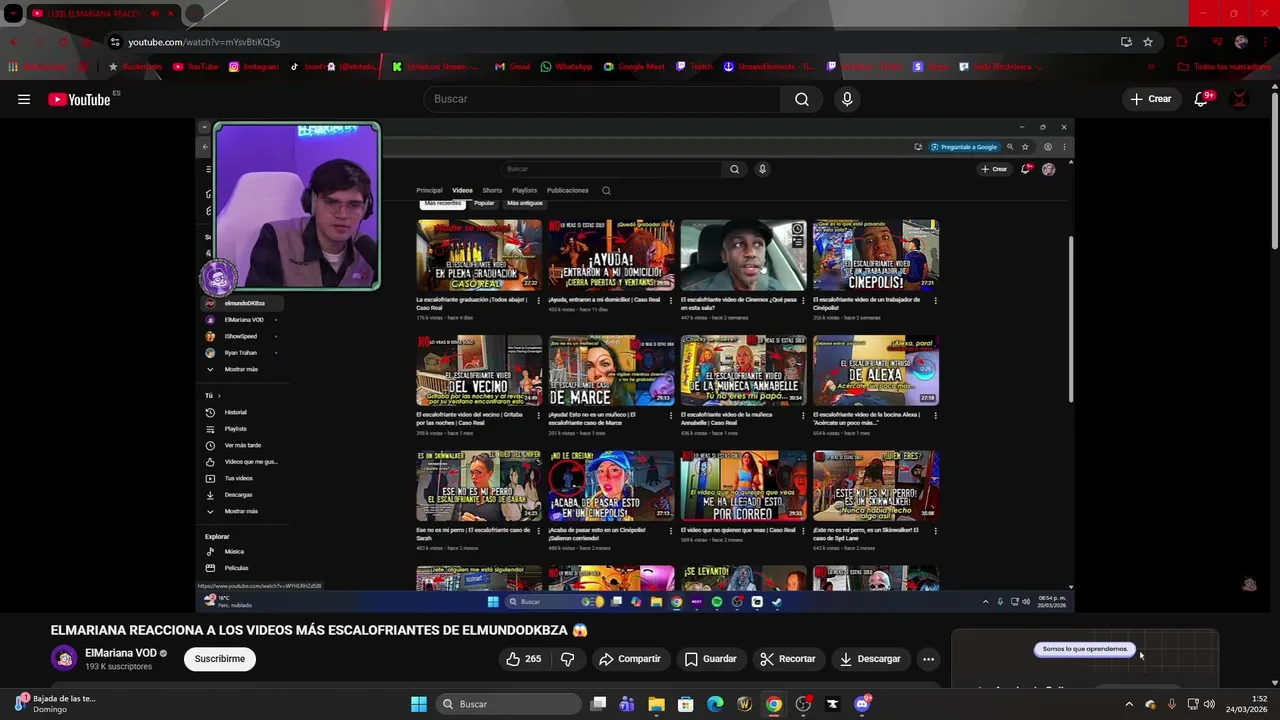
Task: Open the Bookmarks item in bookmarks bar
Action: click(135, 67)
